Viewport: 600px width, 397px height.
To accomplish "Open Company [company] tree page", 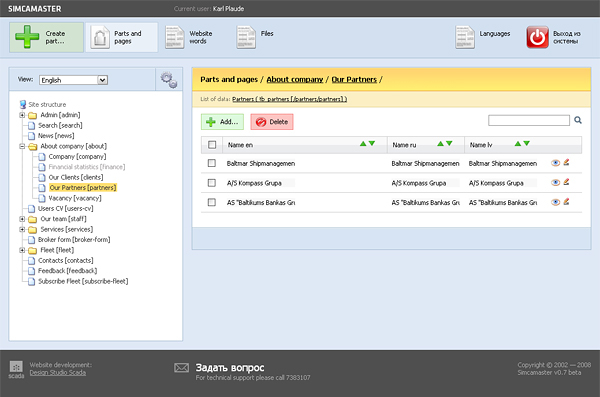I will tap(77, 157).
